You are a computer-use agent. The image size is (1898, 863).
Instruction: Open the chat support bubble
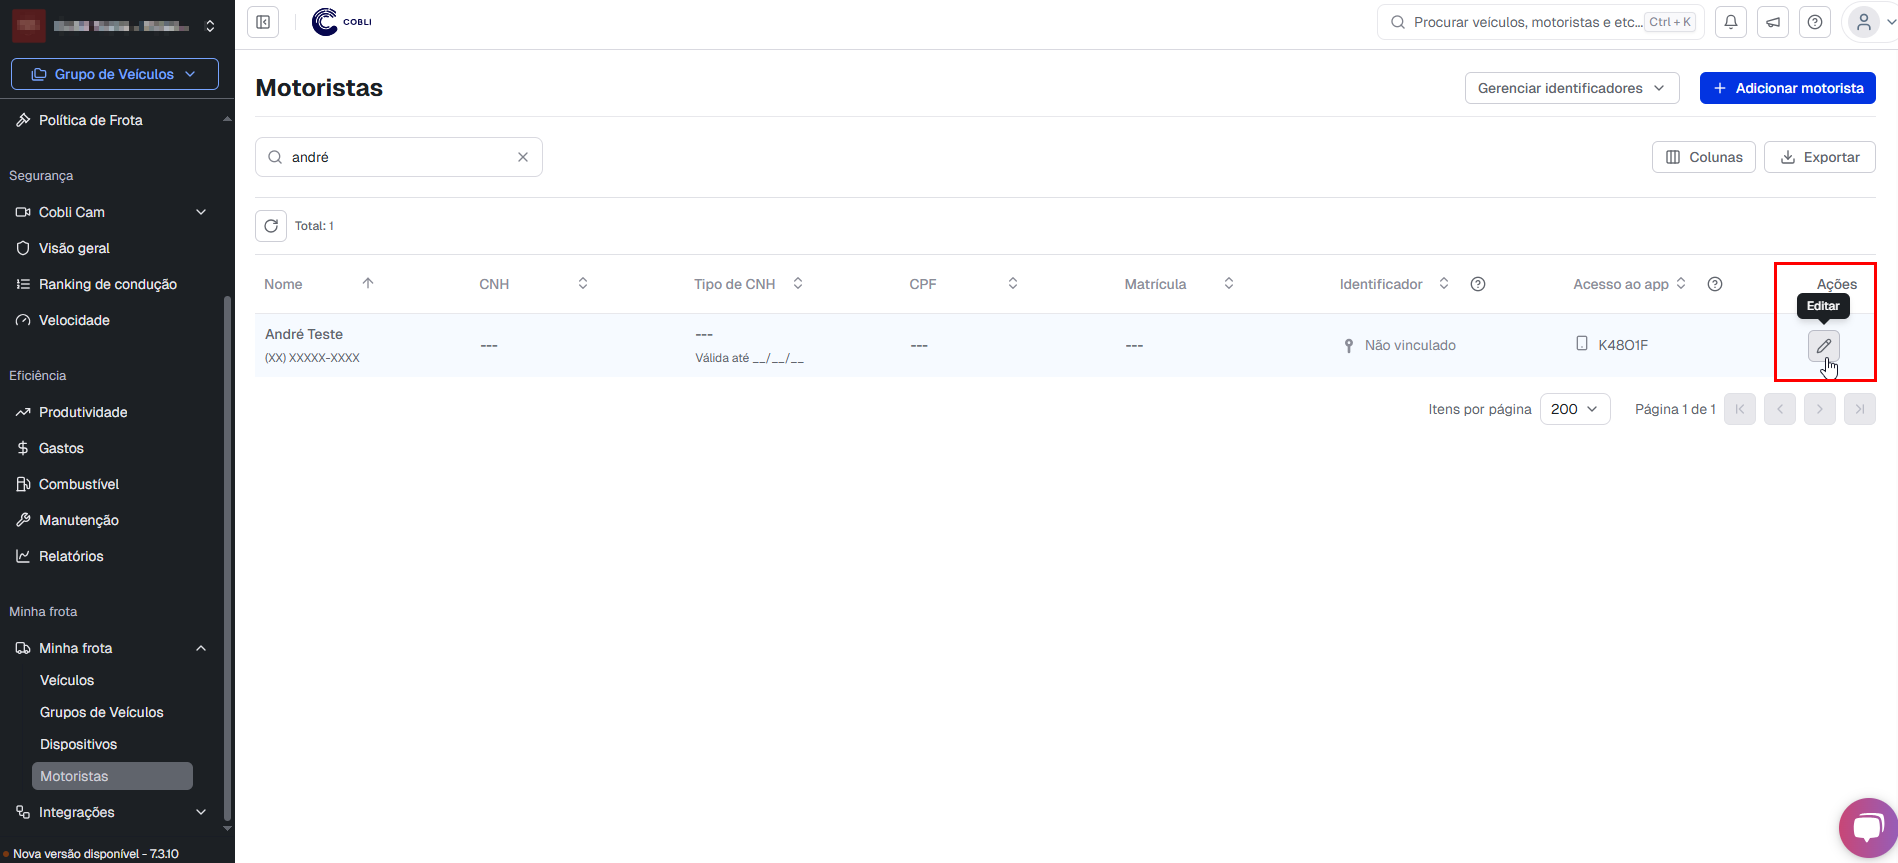click(x=1867, y=828)
